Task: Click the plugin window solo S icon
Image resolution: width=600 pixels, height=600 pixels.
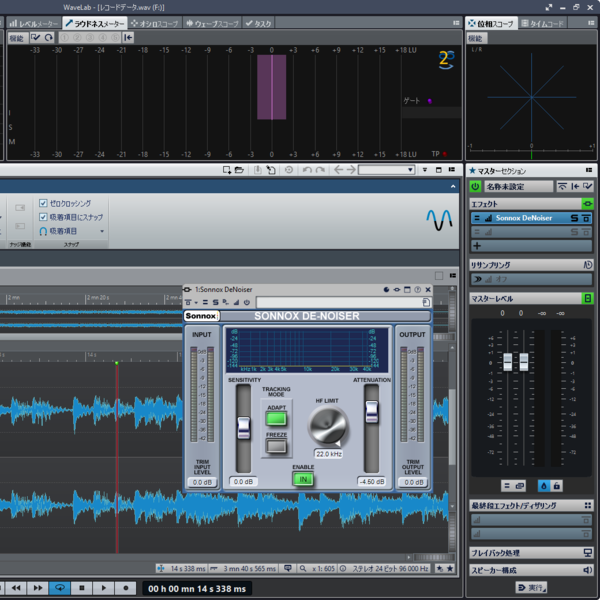Action: click(x=215, y=302)
